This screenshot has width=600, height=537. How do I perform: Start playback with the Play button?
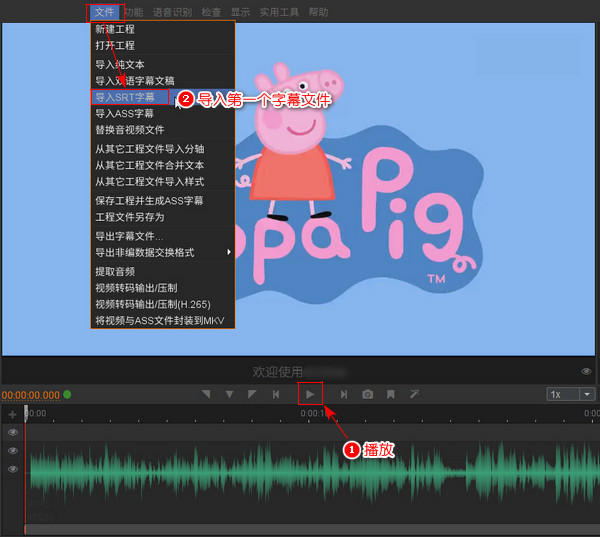(x=310, y=394)
